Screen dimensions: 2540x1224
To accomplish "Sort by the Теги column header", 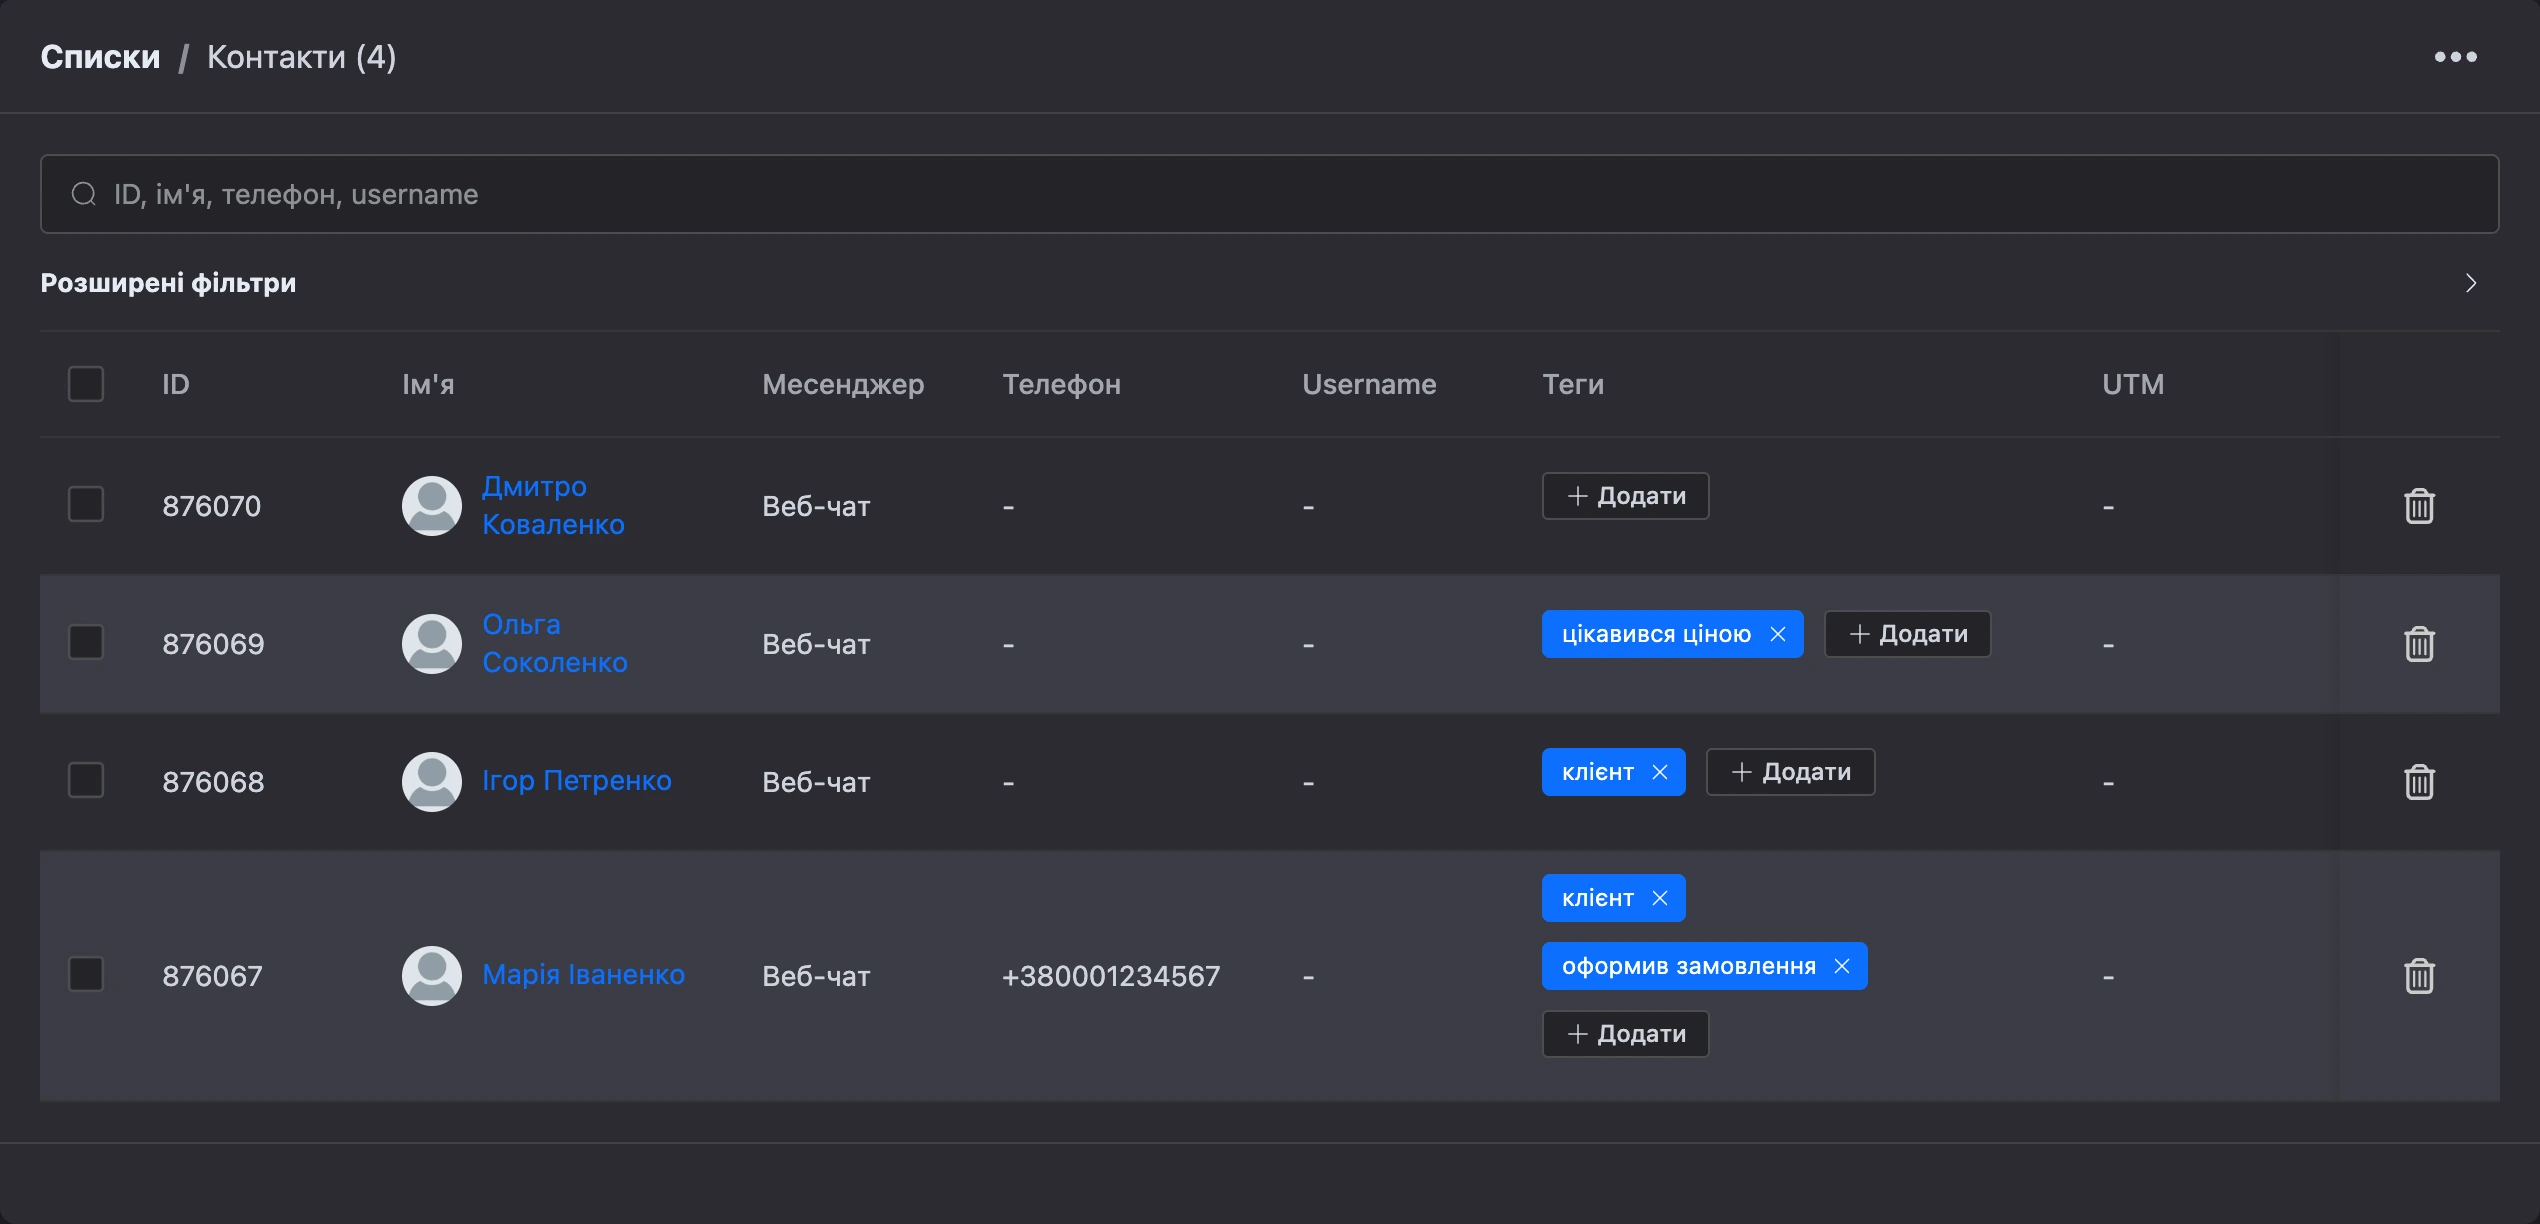I will (x=1573, y=384).
